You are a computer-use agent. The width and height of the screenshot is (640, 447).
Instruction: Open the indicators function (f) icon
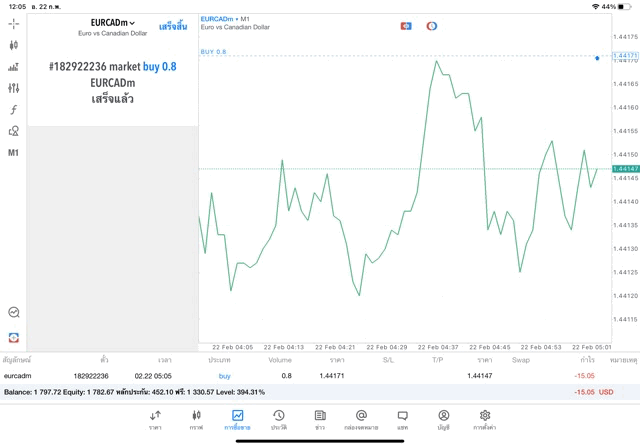click(x=13, y=110)
